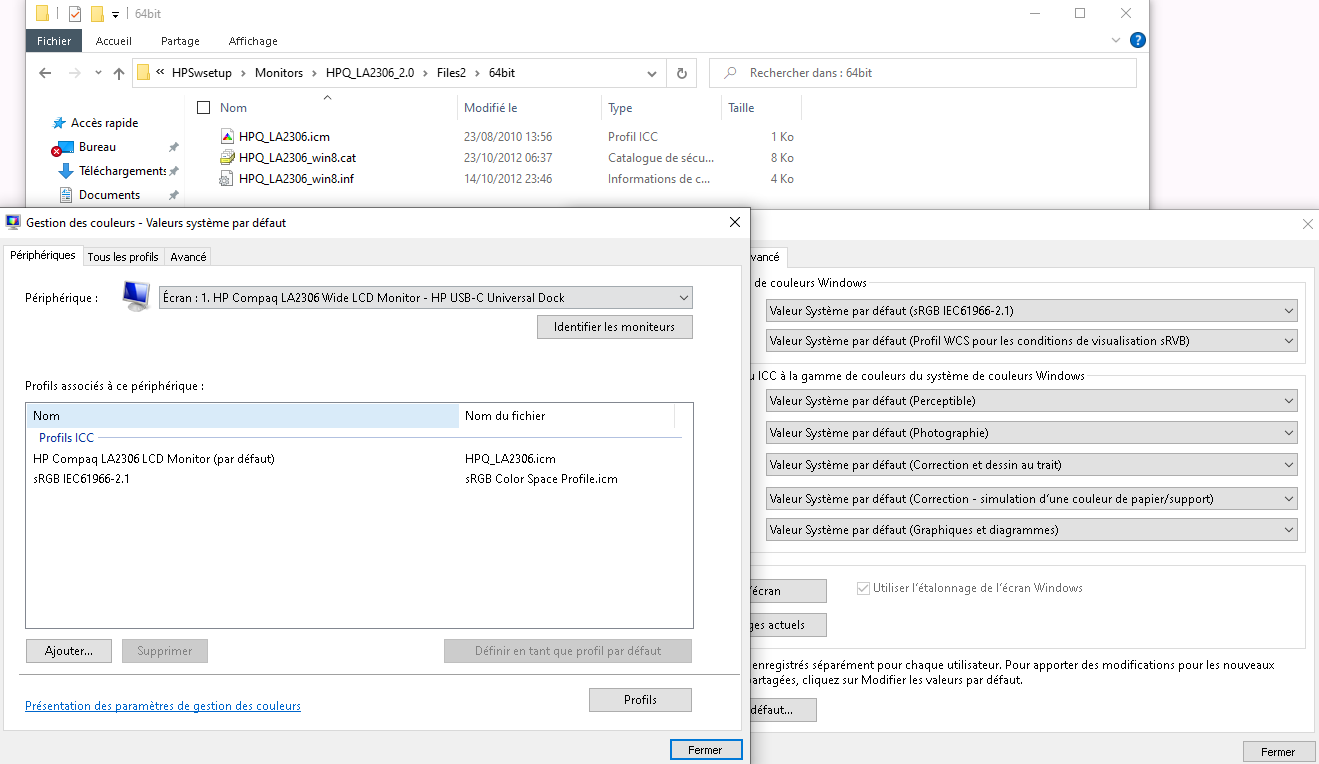This screenshot has width=1319, height=764.
Task: Click the back navigation arrow in Explorer
Action: coord(45,73)
